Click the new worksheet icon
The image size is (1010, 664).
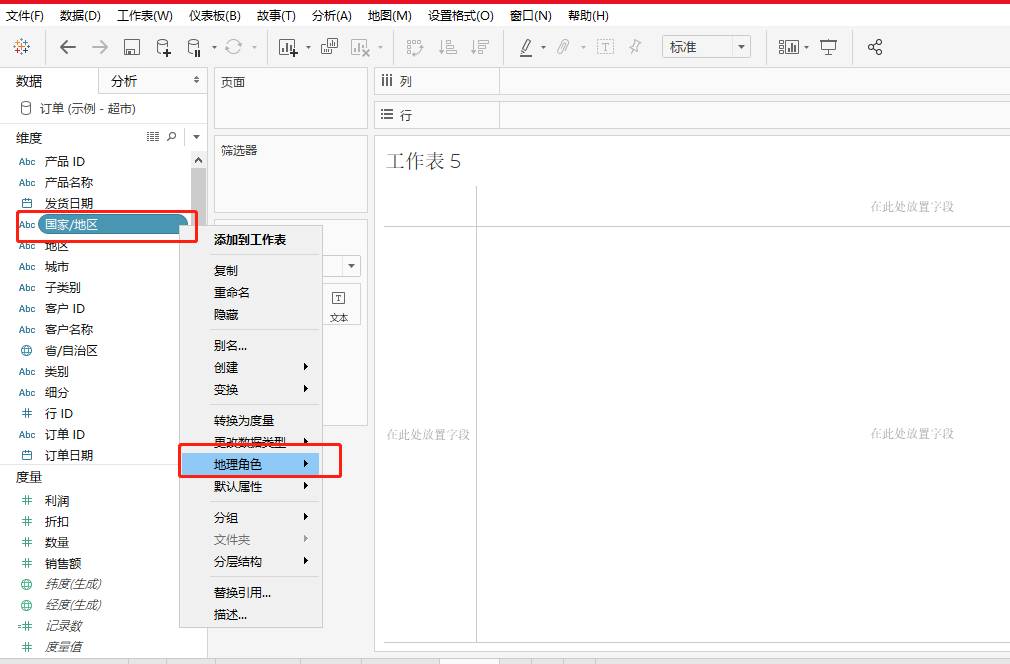(x=288, y=47)
